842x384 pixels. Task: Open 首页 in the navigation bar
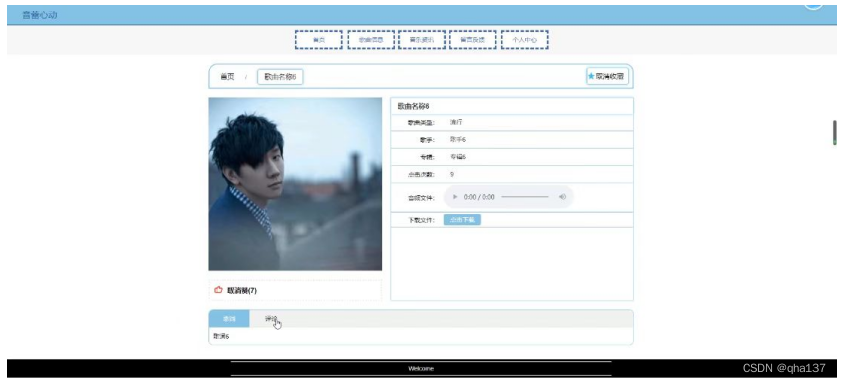tap(318, 40)
